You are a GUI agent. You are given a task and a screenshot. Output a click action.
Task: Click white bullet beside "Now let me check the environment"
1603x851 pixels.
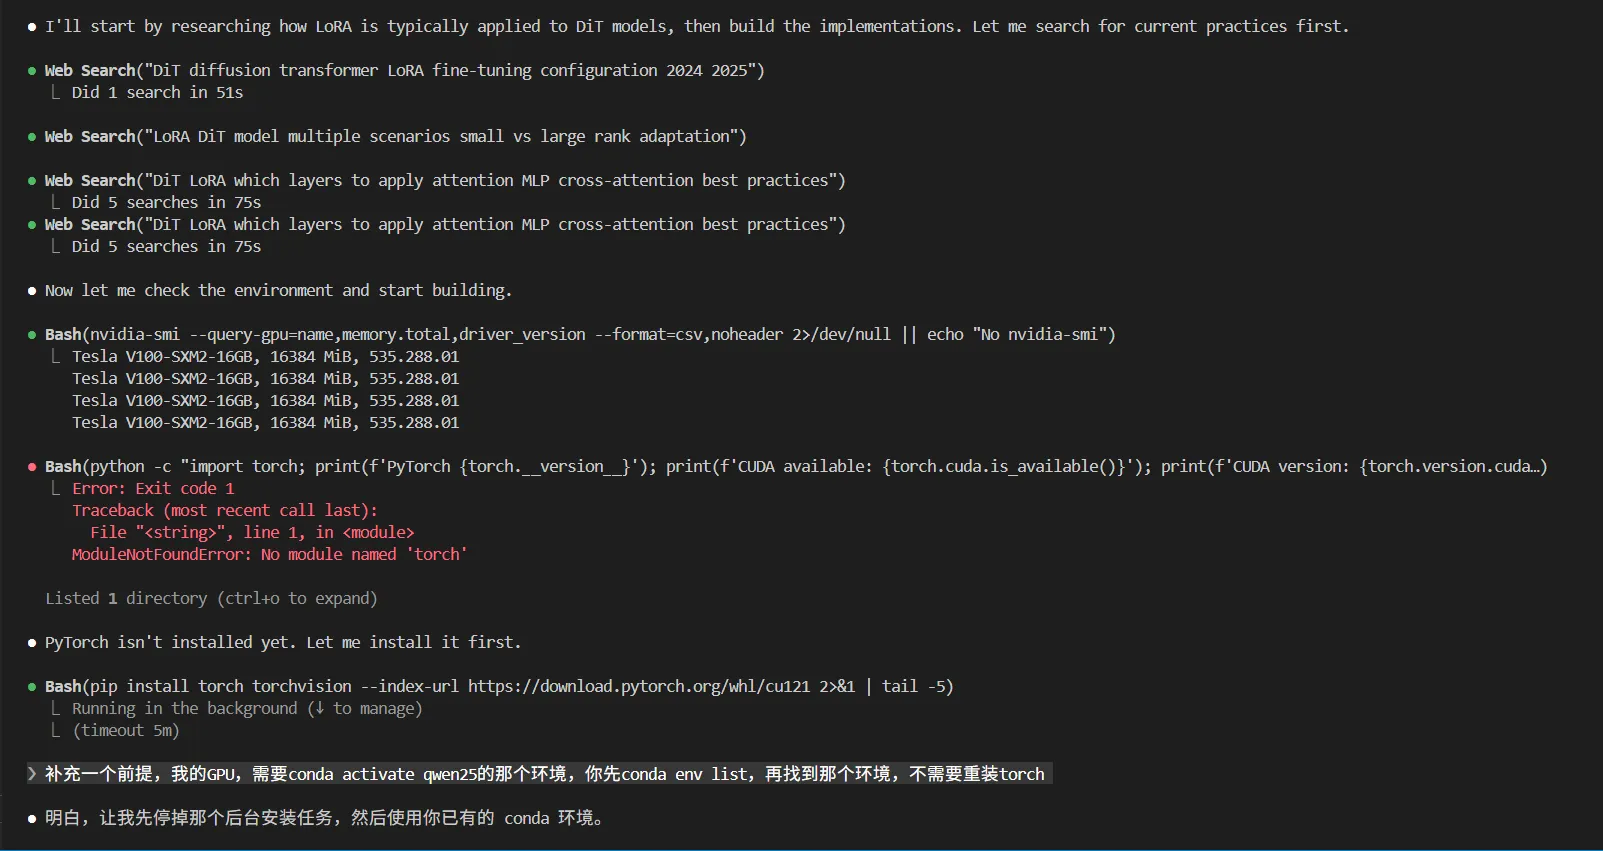[32, 291]
